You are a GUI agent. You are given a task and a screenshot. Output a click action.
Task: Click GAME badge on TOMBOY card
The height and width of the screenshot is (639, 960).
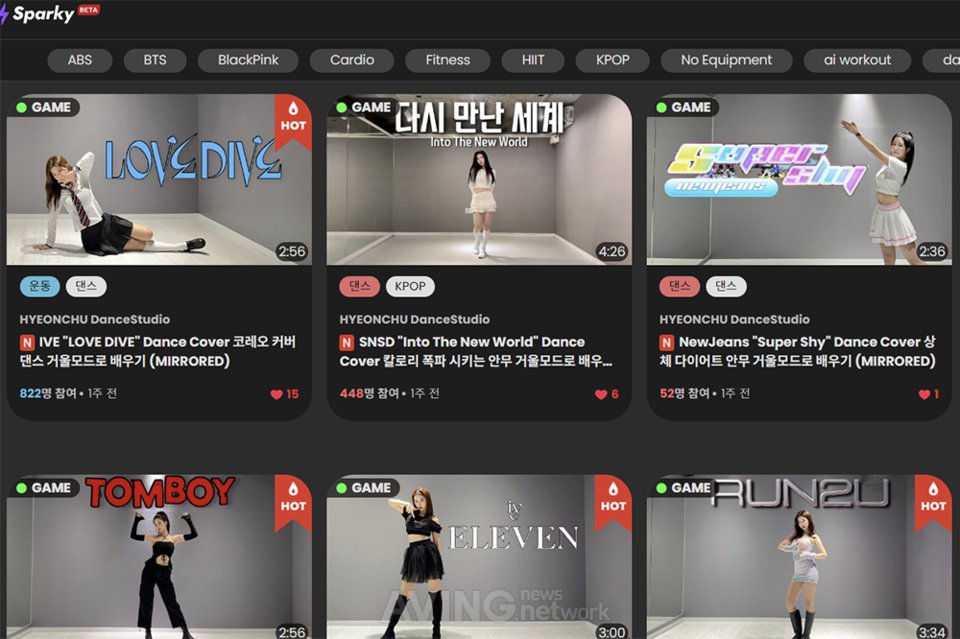(x=44, y=488)
